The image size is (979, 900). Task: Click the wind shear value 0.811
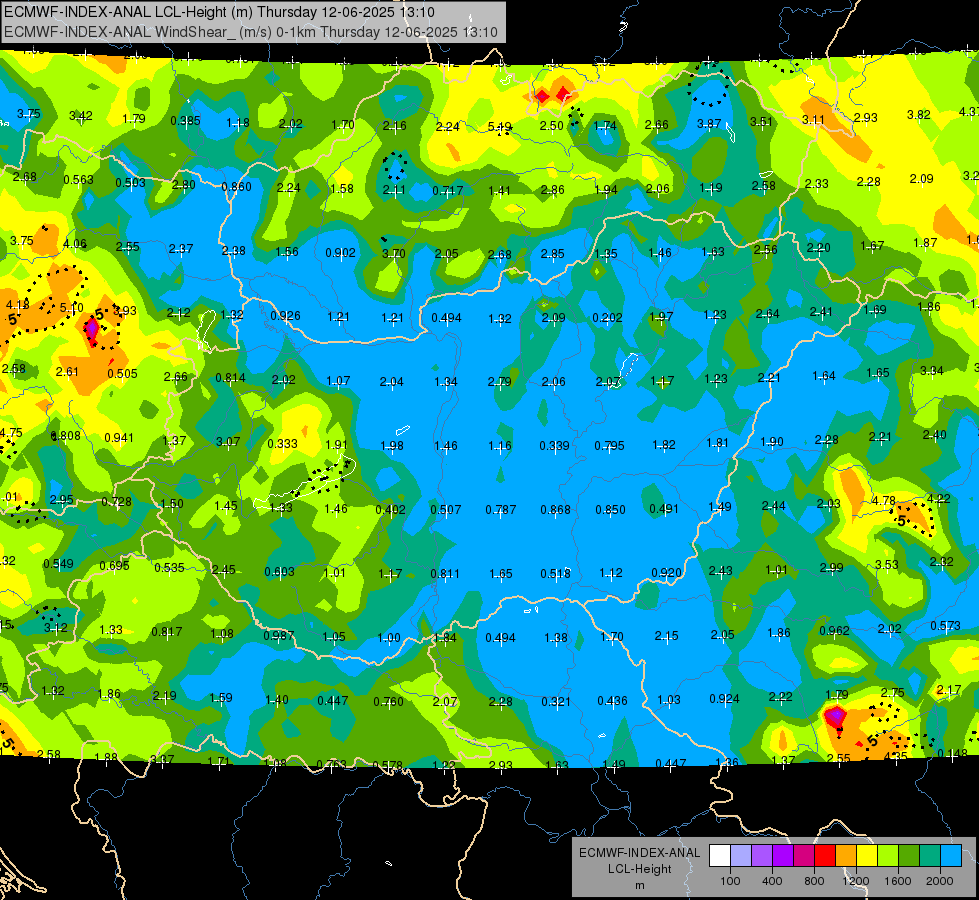pyautogui.click(x=445, y=573)
